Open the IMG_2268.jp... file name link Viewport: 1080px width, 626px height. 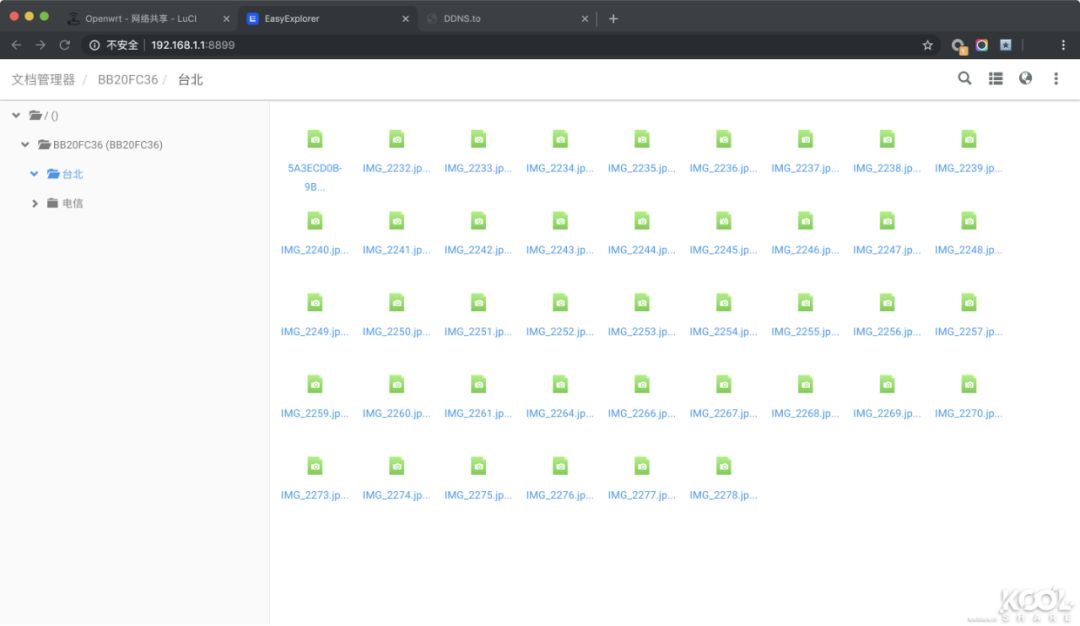pos(805,413)
